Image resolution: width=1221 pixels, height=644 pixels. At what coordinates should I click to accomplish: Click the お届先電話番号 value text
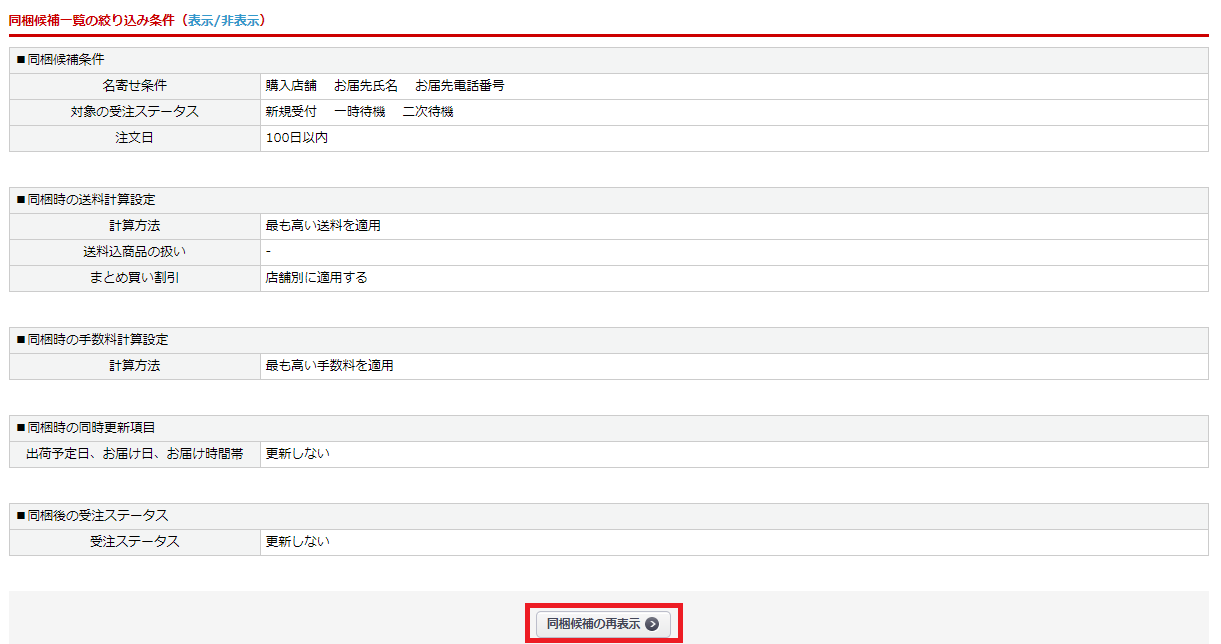pyautogui.click(x=460, y=86)
